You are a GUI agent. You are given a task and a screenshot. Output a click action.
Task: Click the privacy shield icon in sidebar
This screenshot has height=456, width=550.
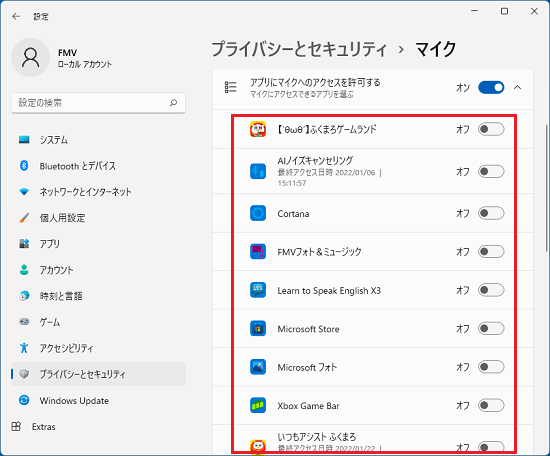pyautogui.click(x=24, y=374)
